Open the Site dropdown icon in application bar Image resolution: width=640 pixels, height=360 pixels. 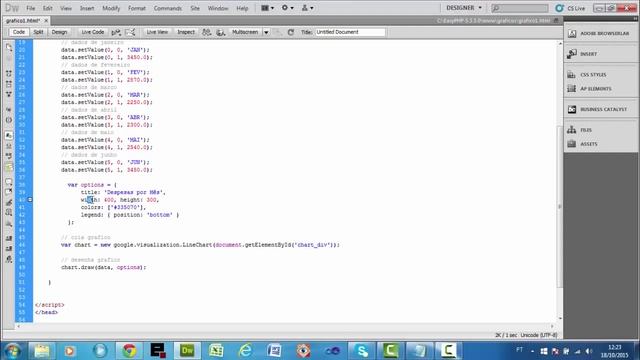click(307, 8)
